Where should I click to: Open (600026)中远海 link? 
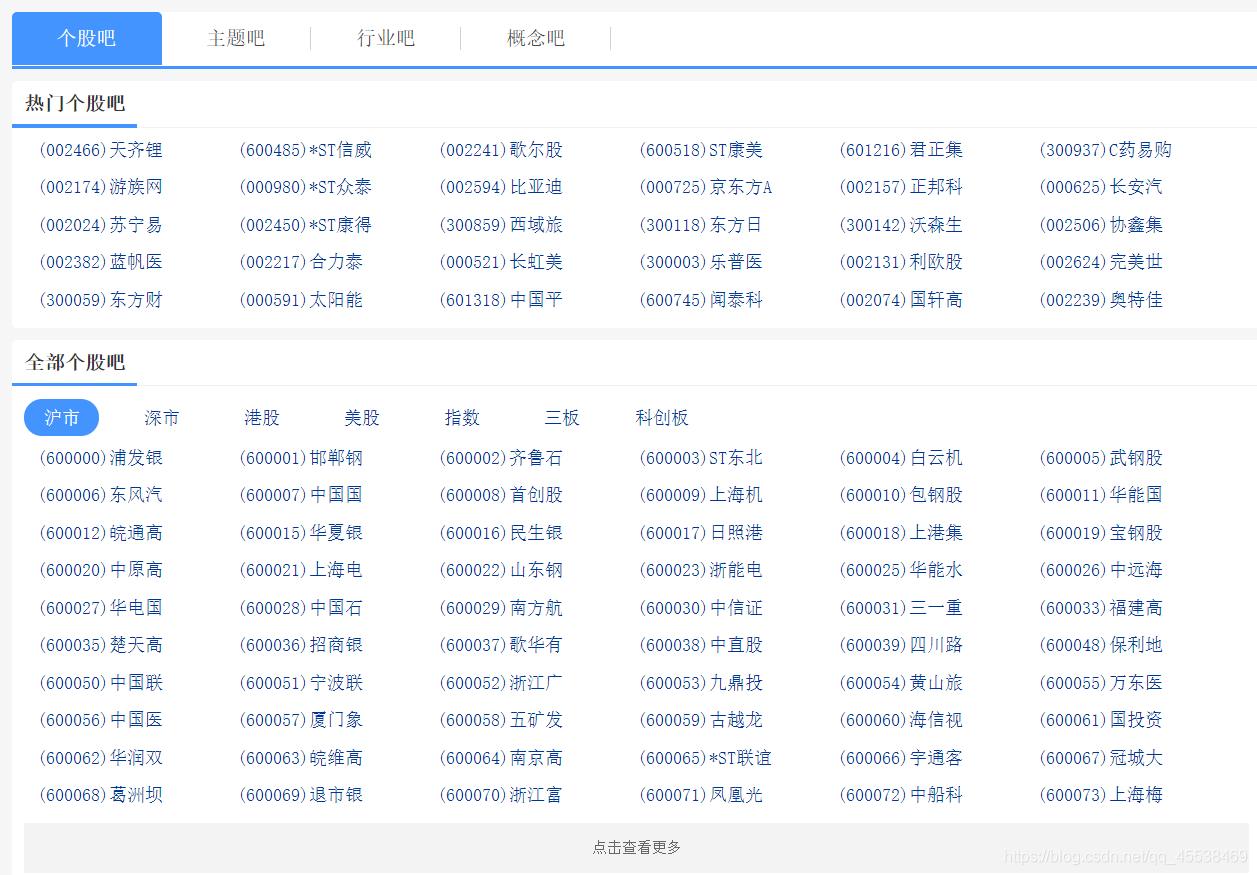pos(1101,570)
